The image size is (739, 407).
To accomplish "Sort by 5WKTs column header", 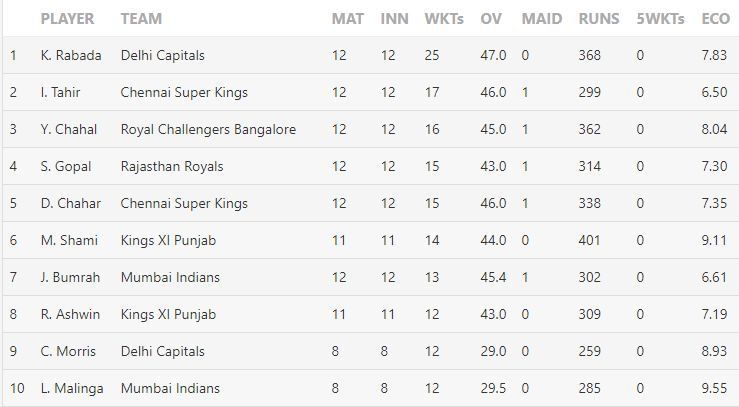I will (659, 19).
